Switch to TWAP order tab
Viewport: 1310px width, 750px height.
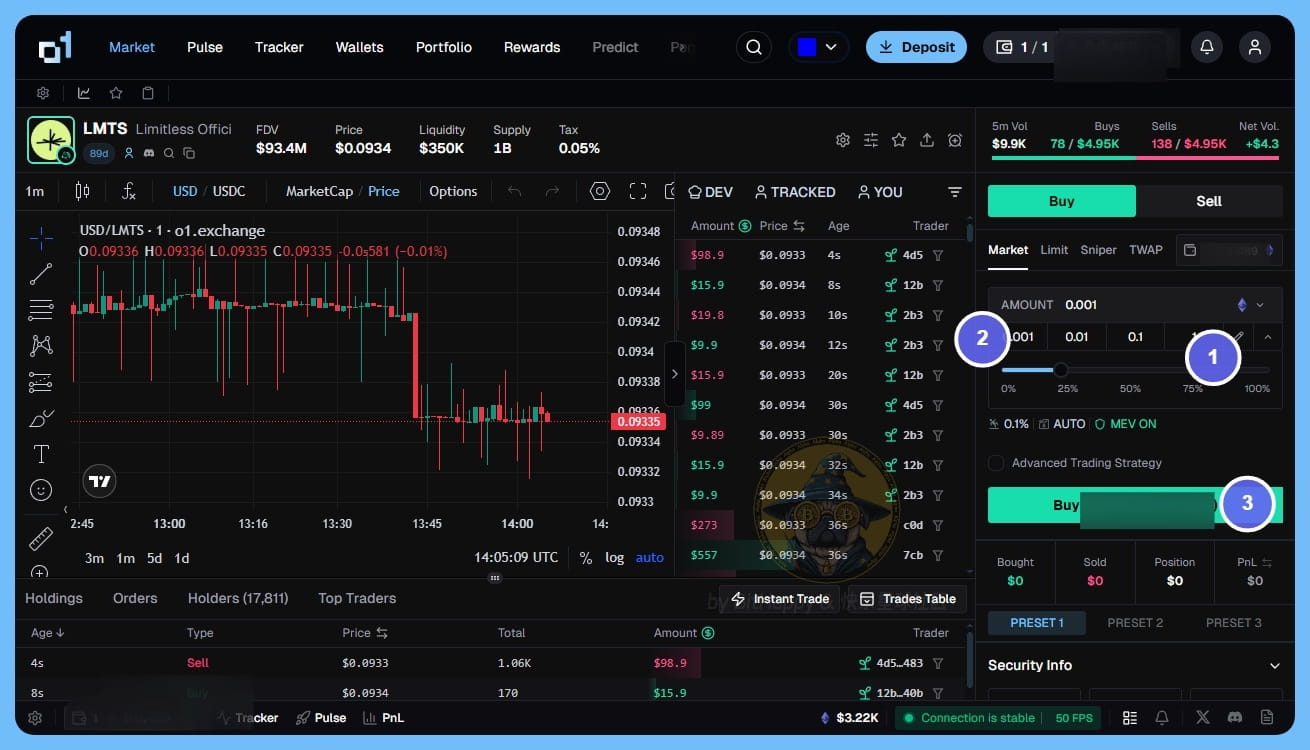1146,250
